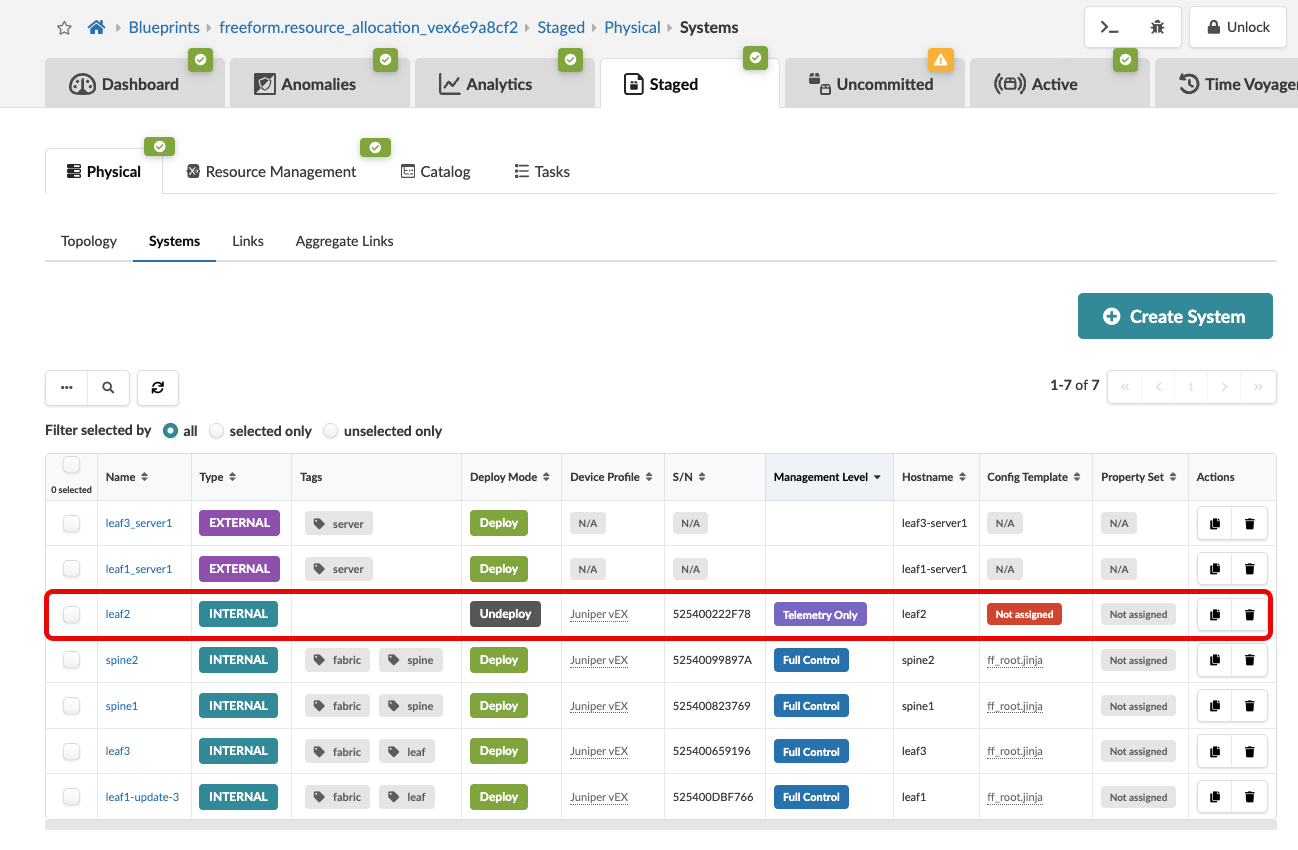This screenshot has height=850, width=1298.
Task: Go to previous page arrow in pagination
Action: tap(1158, 386)
